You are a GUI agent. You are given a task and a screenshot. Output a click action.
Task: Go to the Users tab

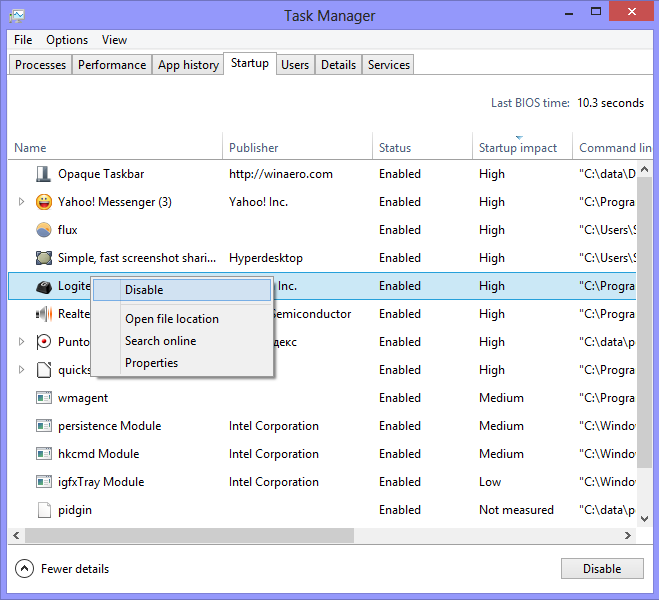(x=295, y=65)
